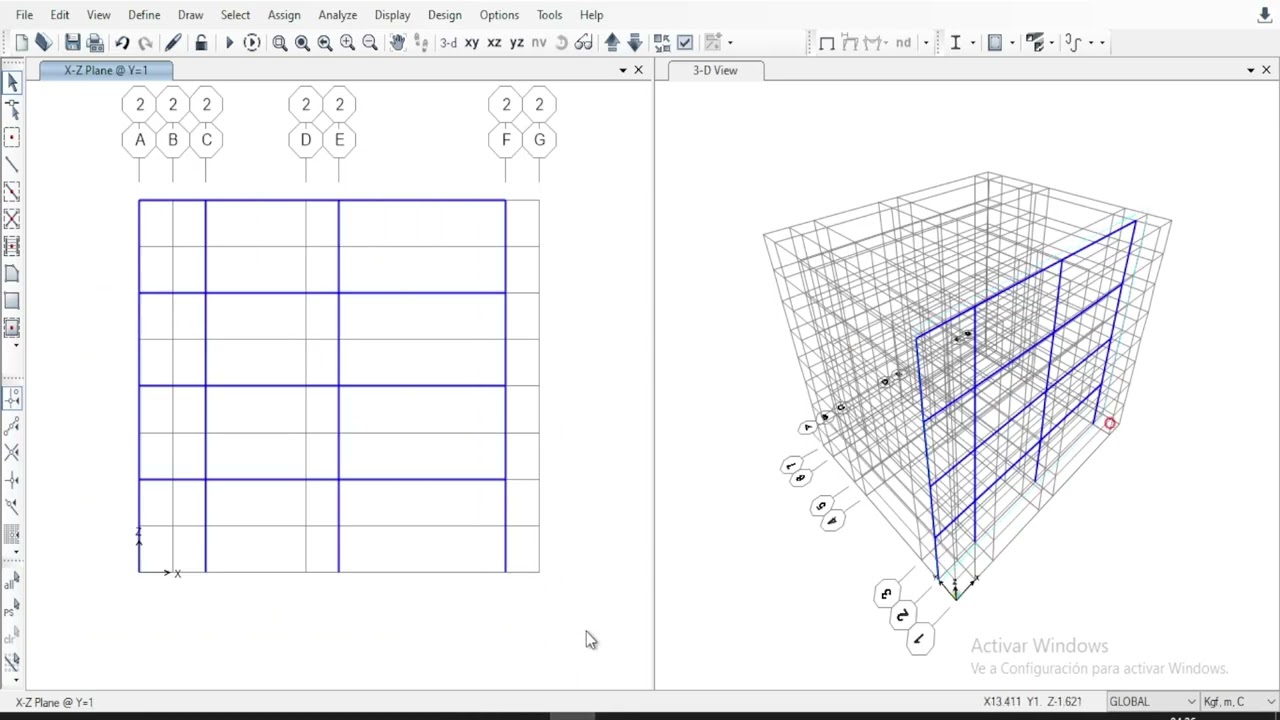This screenshot has width=1280, height=720.
Task: Set default 3-d view
Action: 448,42
